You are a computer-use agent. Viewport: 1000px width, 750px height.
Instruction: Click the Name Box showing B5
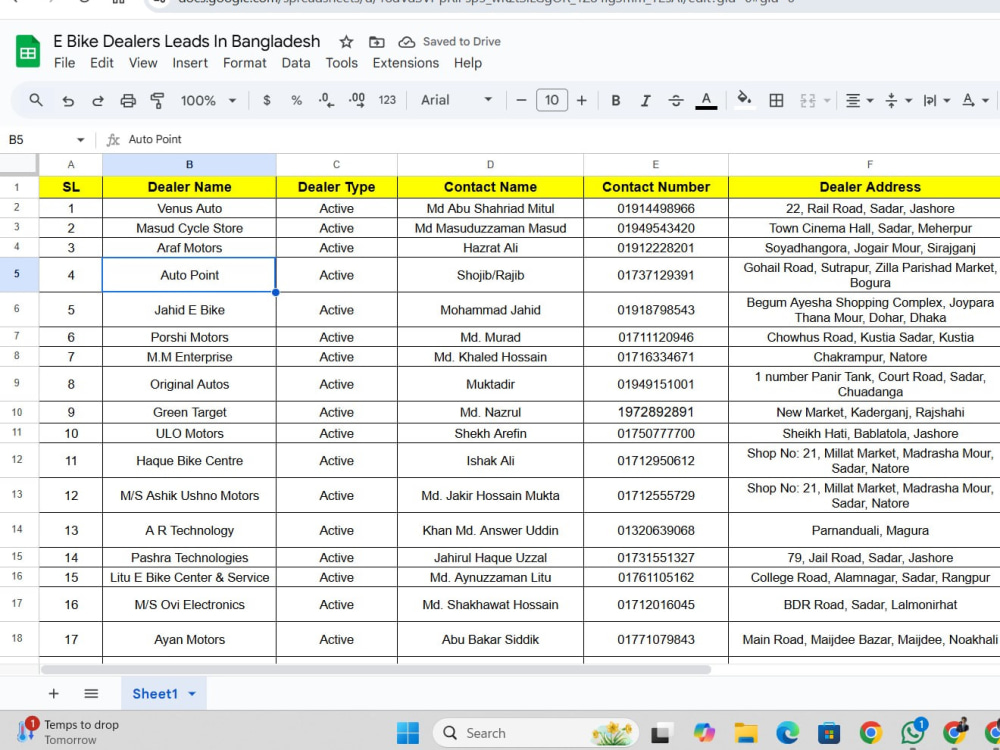tap(46, 140)
